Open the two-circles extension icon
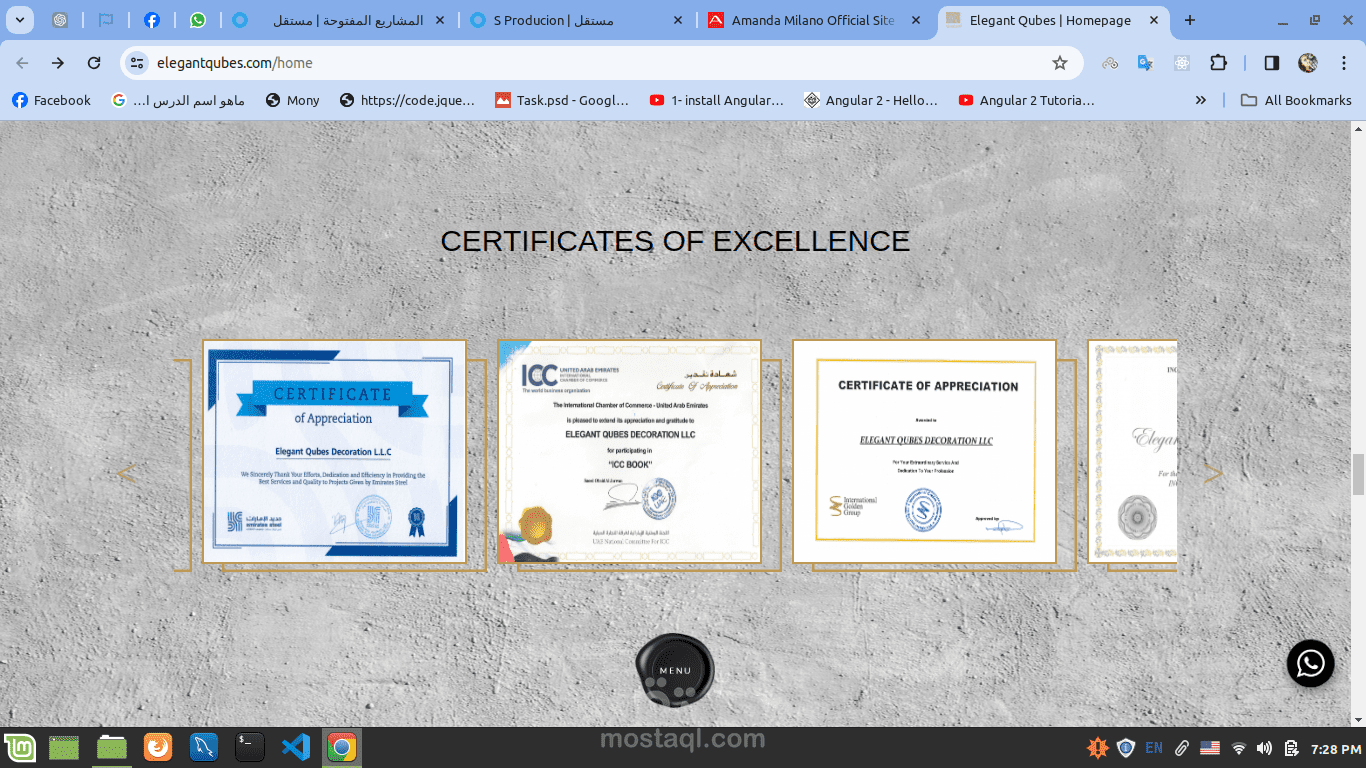Screen dimensions: 1366x768 pyautogui.click(x=1110, y=63)
